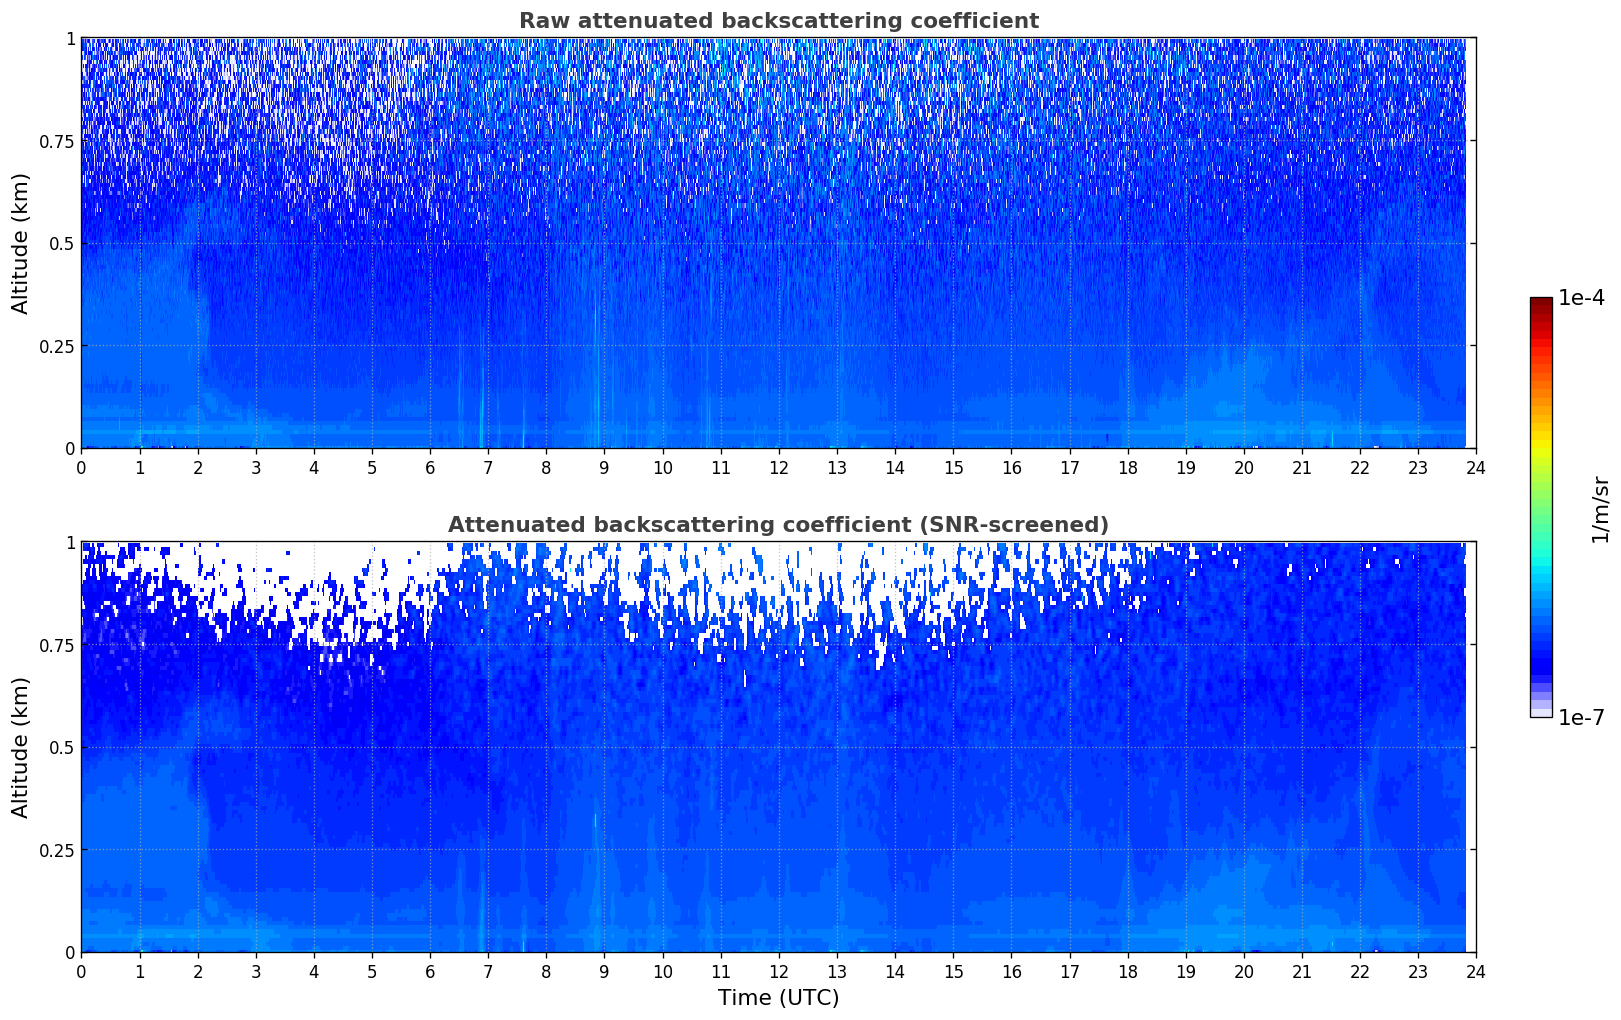Click the "Time (UTC)" x-axis label
The width and height of the screenshot is (1621, 1020).
click(778, 998)
